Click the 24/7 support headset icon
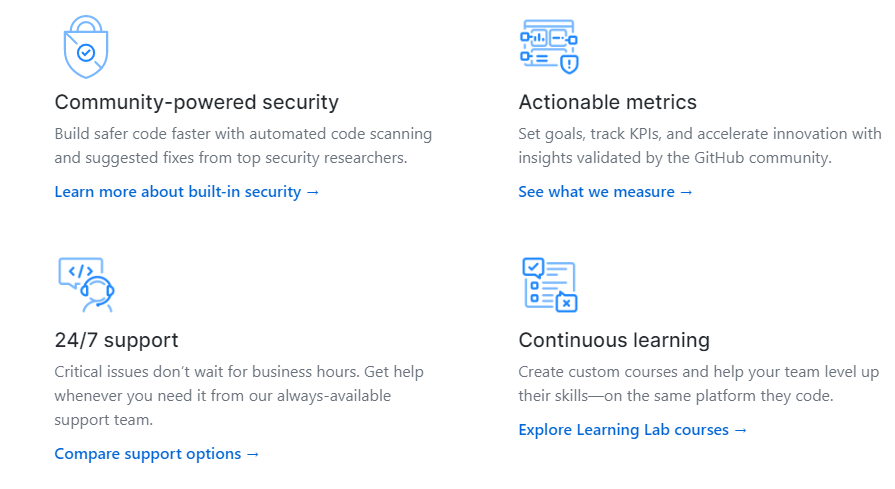The height and width of the screenshot is (489, 895). [x=86, y=285]
